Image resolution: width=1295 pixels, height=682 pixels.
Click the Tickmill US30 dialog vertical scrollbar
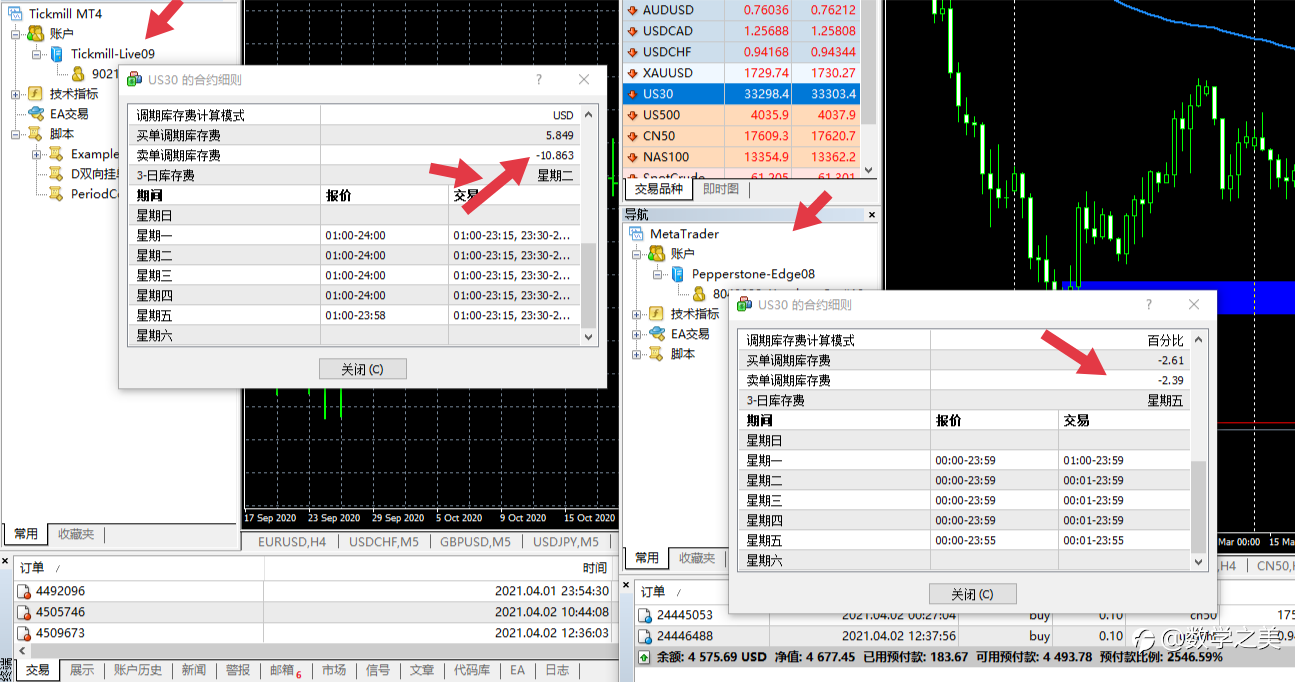pos(589,225)
